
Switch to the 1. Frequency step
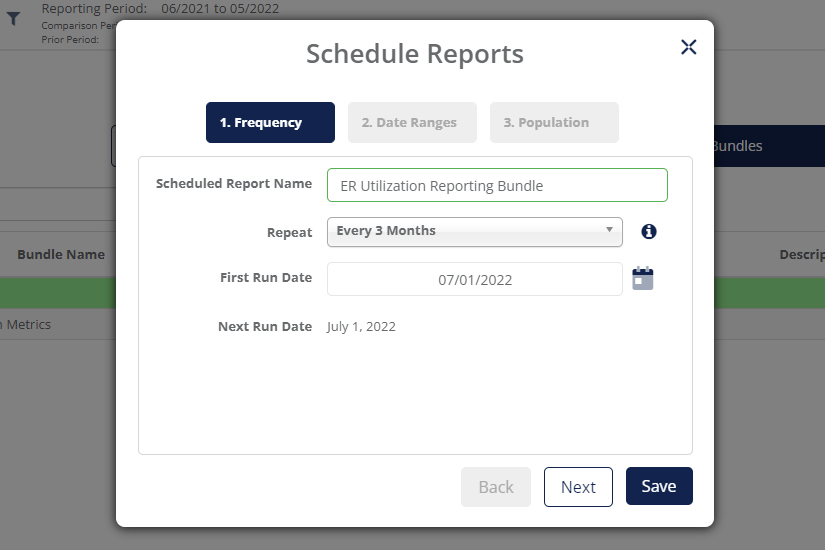[270, 123]
